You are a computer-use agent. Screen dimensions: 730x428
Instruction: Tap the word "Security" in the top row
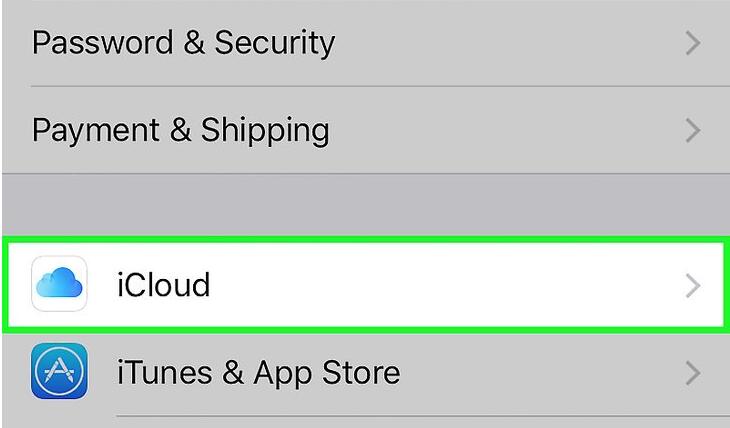click(x=272, y=43)
